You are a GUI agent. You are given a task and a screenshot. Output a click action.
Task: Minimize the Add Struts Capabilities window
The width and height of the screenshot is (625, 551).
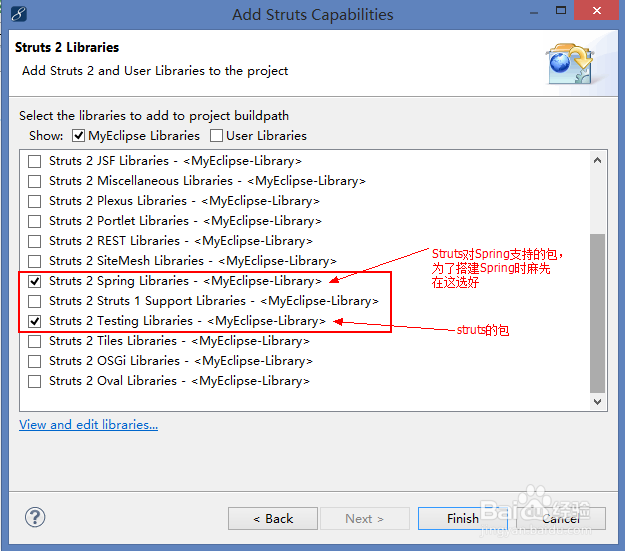tap(534, 12)
